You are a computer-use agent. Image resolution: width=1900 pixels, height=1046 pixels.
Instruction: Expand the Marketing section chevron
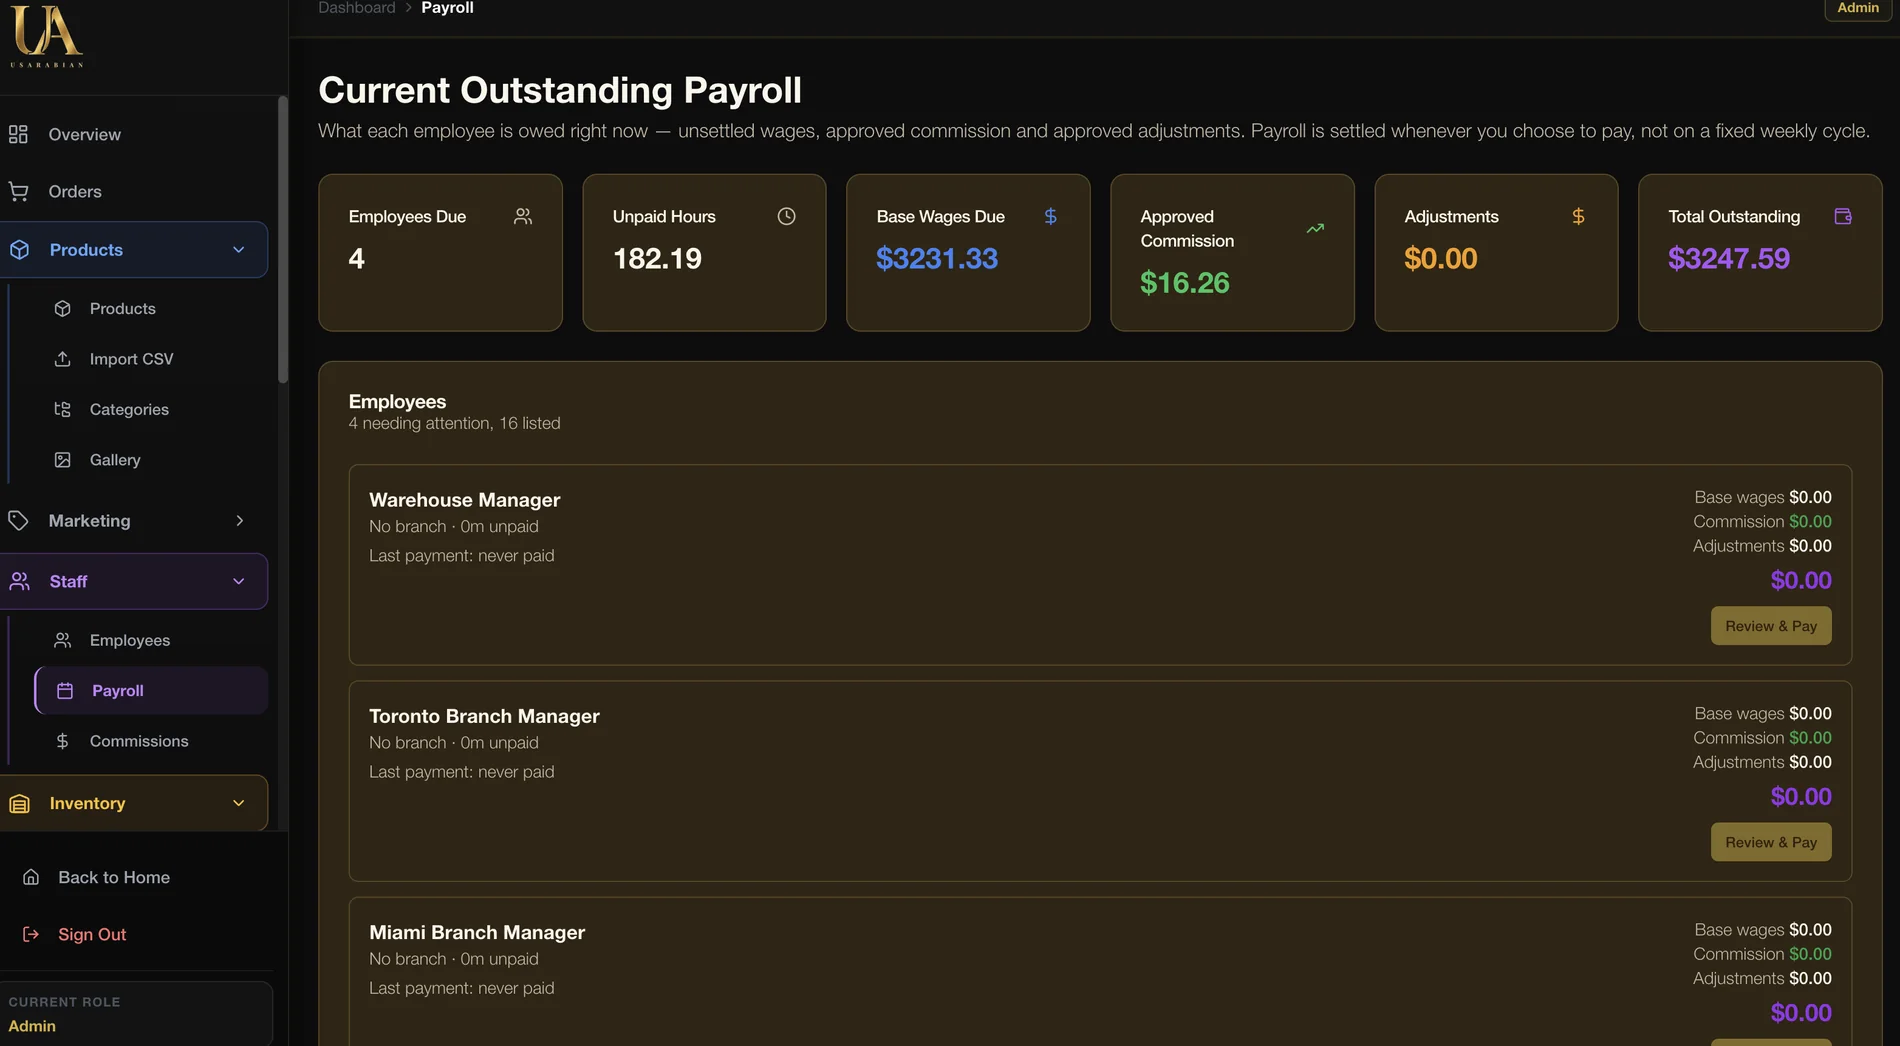(239, 520)
